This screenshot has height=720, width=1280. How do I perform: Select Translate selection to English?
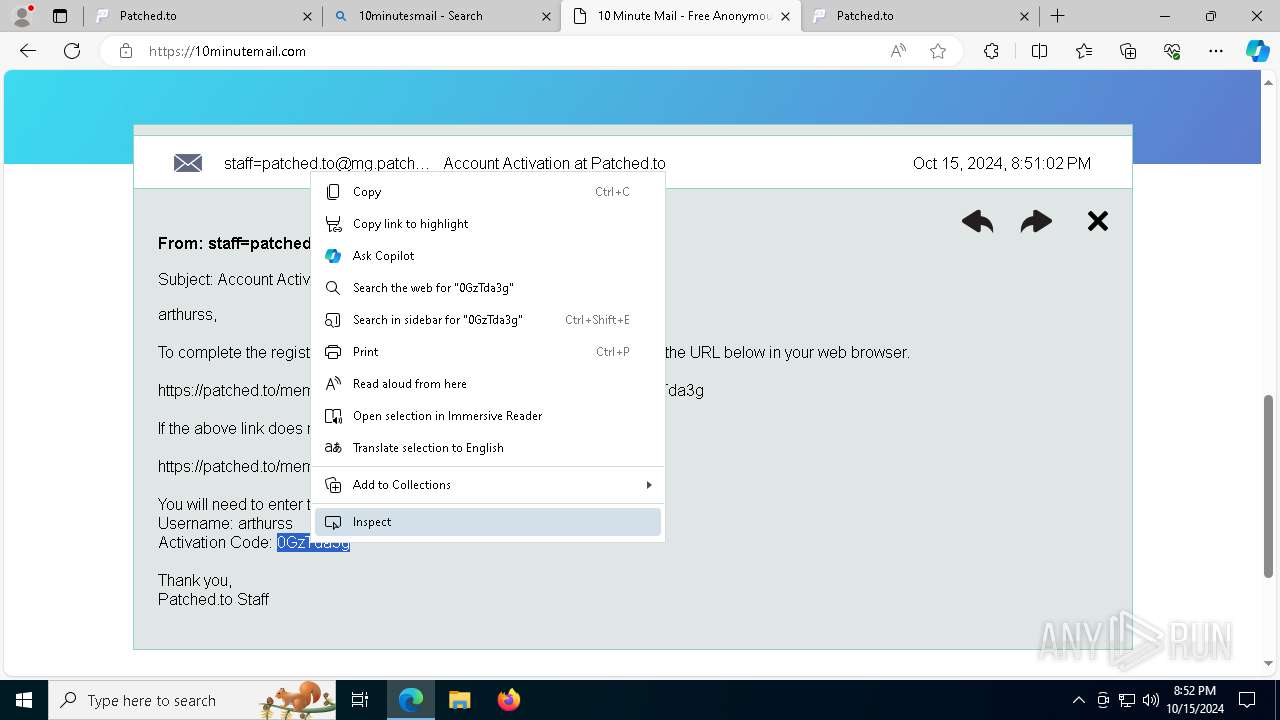(x=488, y=448)
